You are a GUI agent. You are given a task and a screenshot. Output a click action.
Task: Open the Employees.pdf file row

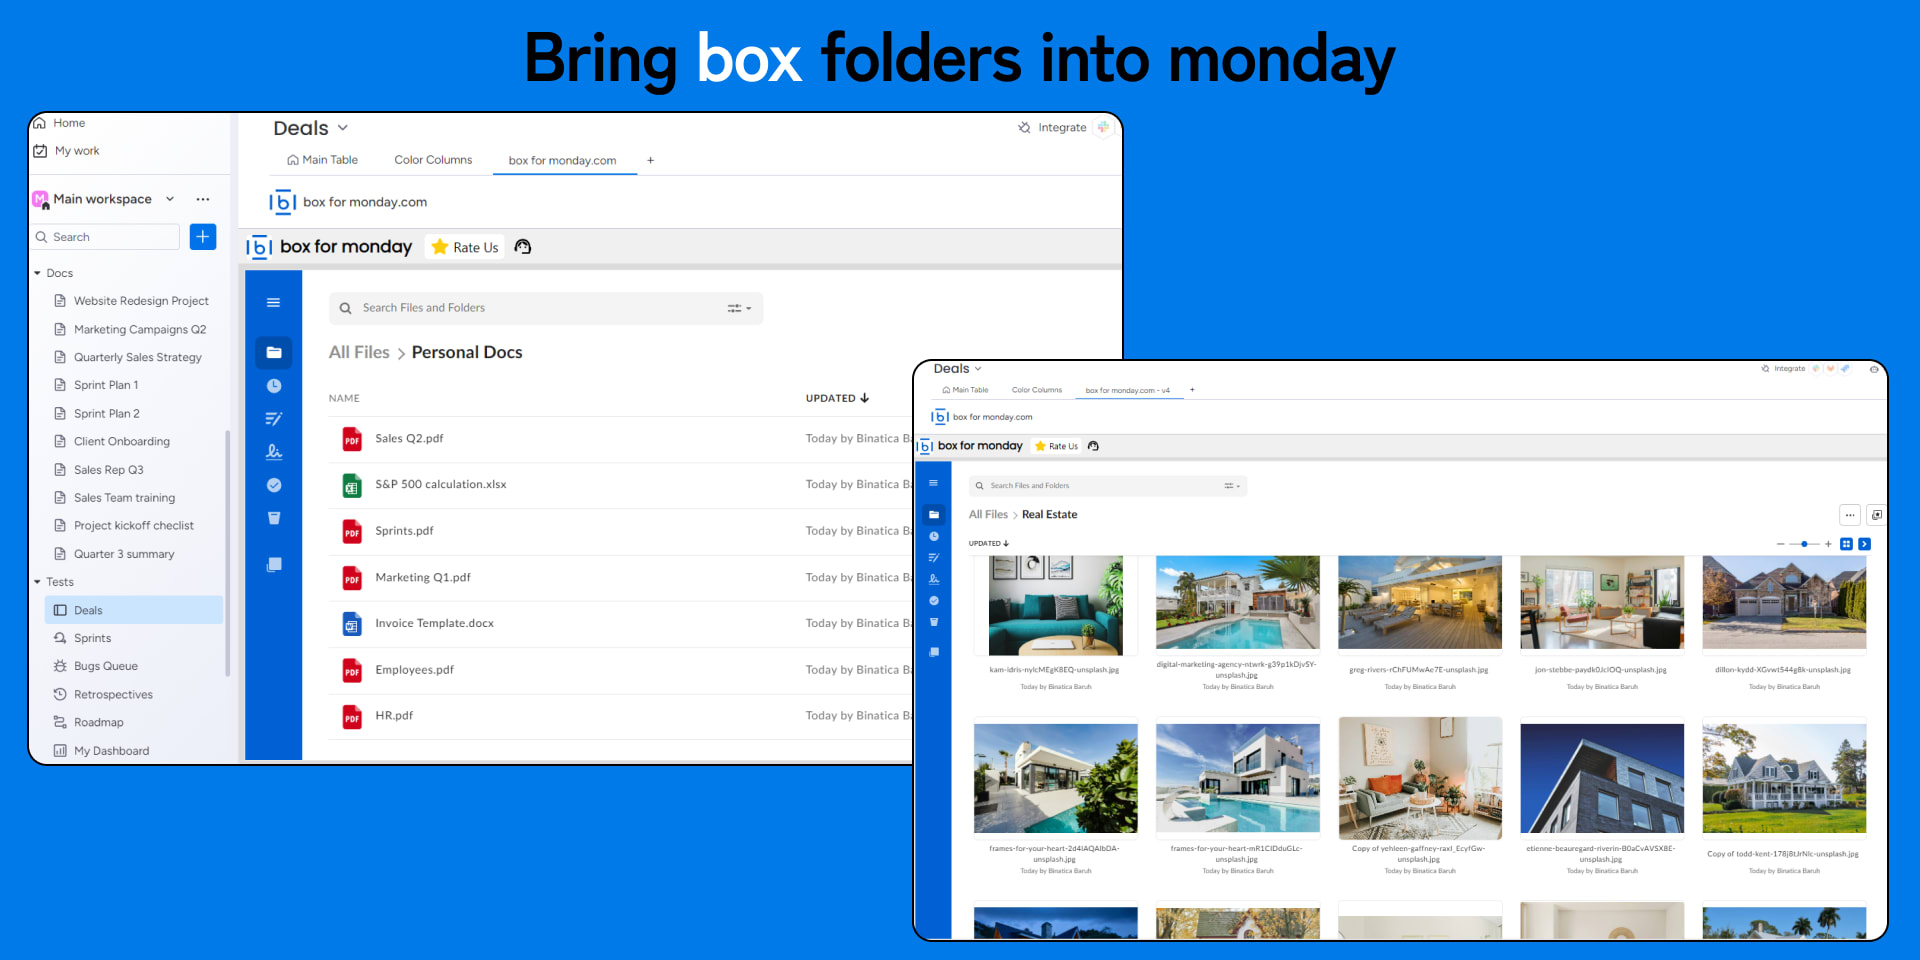[620, 670]
